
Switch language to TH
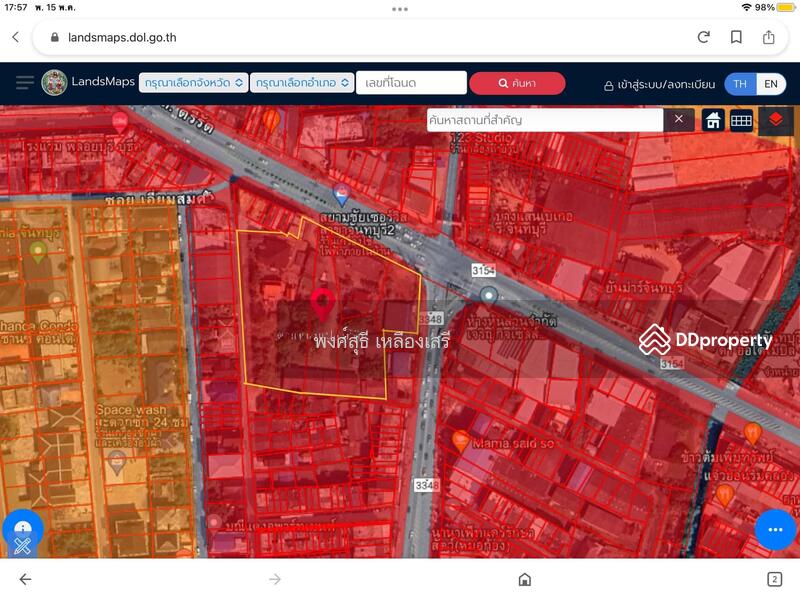pos(740,84)
